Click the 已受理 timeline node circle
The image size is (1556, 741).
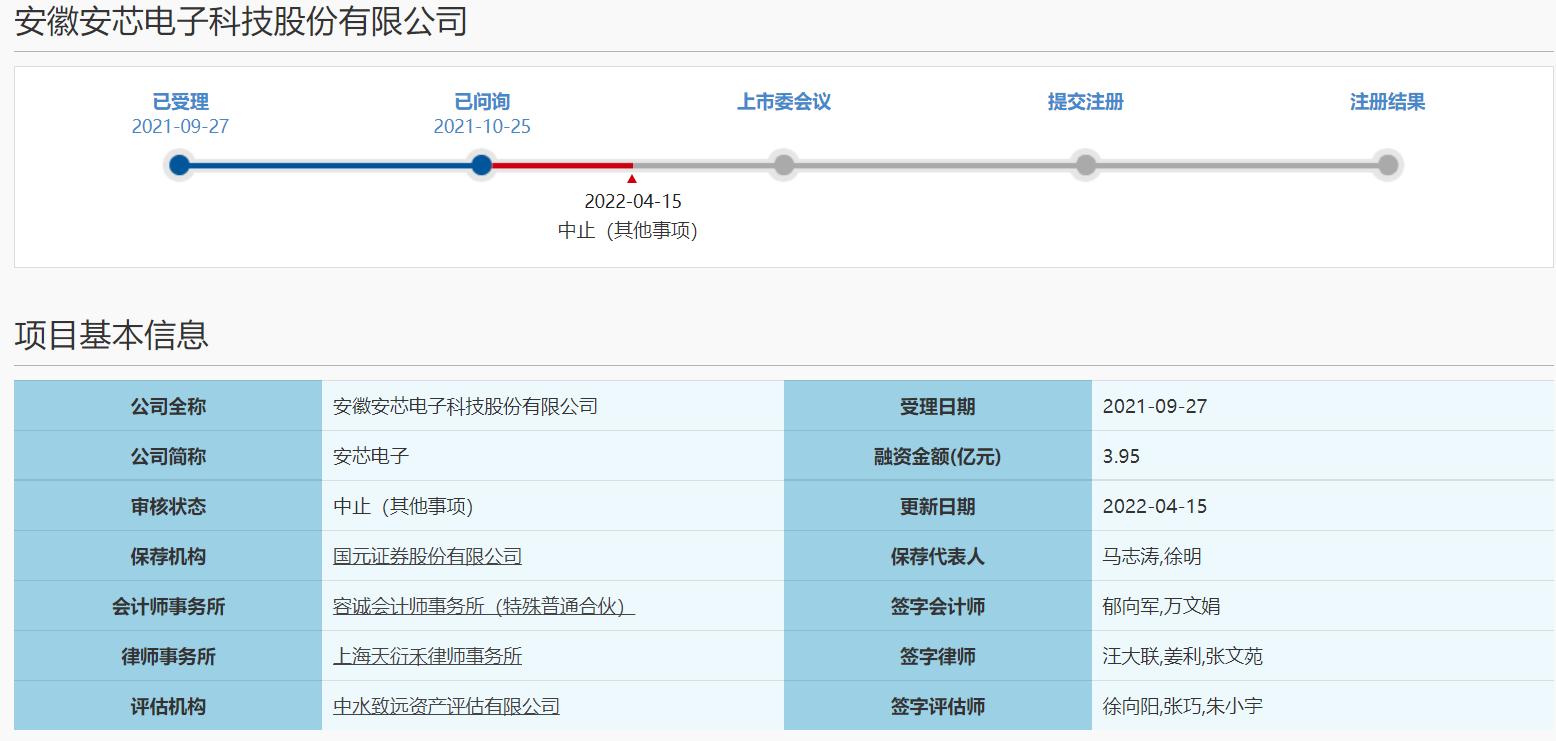coord(180,165)
